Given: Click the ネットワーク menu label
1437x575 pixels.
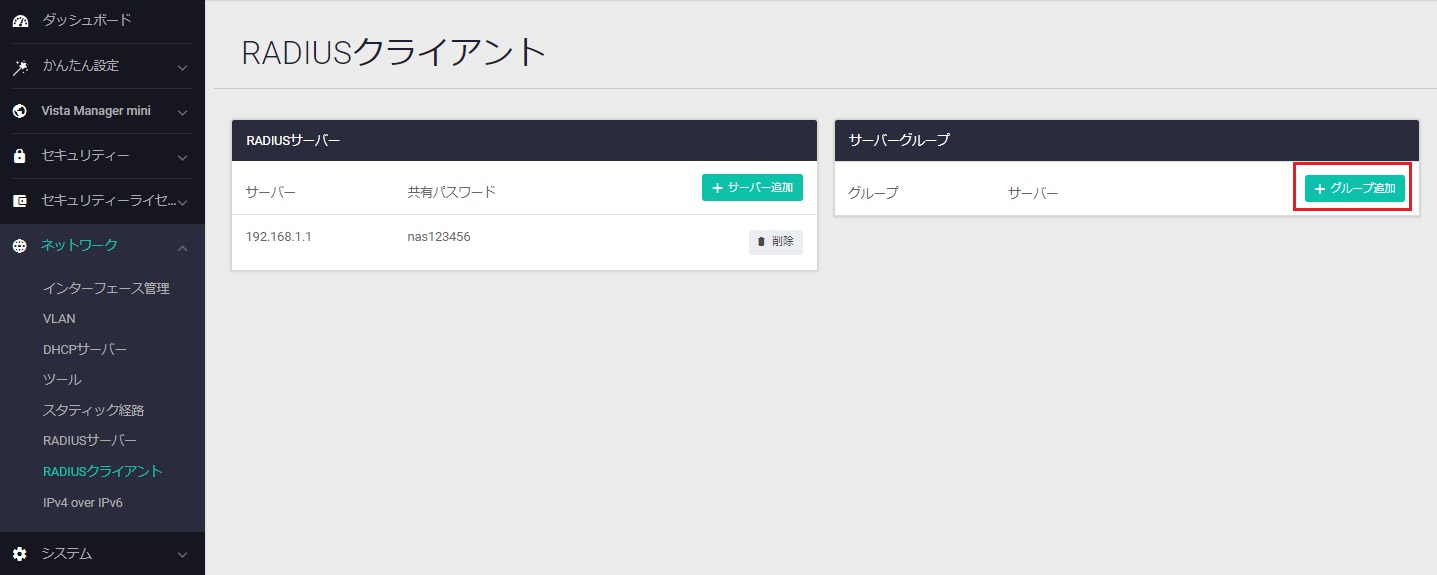Looking at the screenshot, I should pos(79,246).
